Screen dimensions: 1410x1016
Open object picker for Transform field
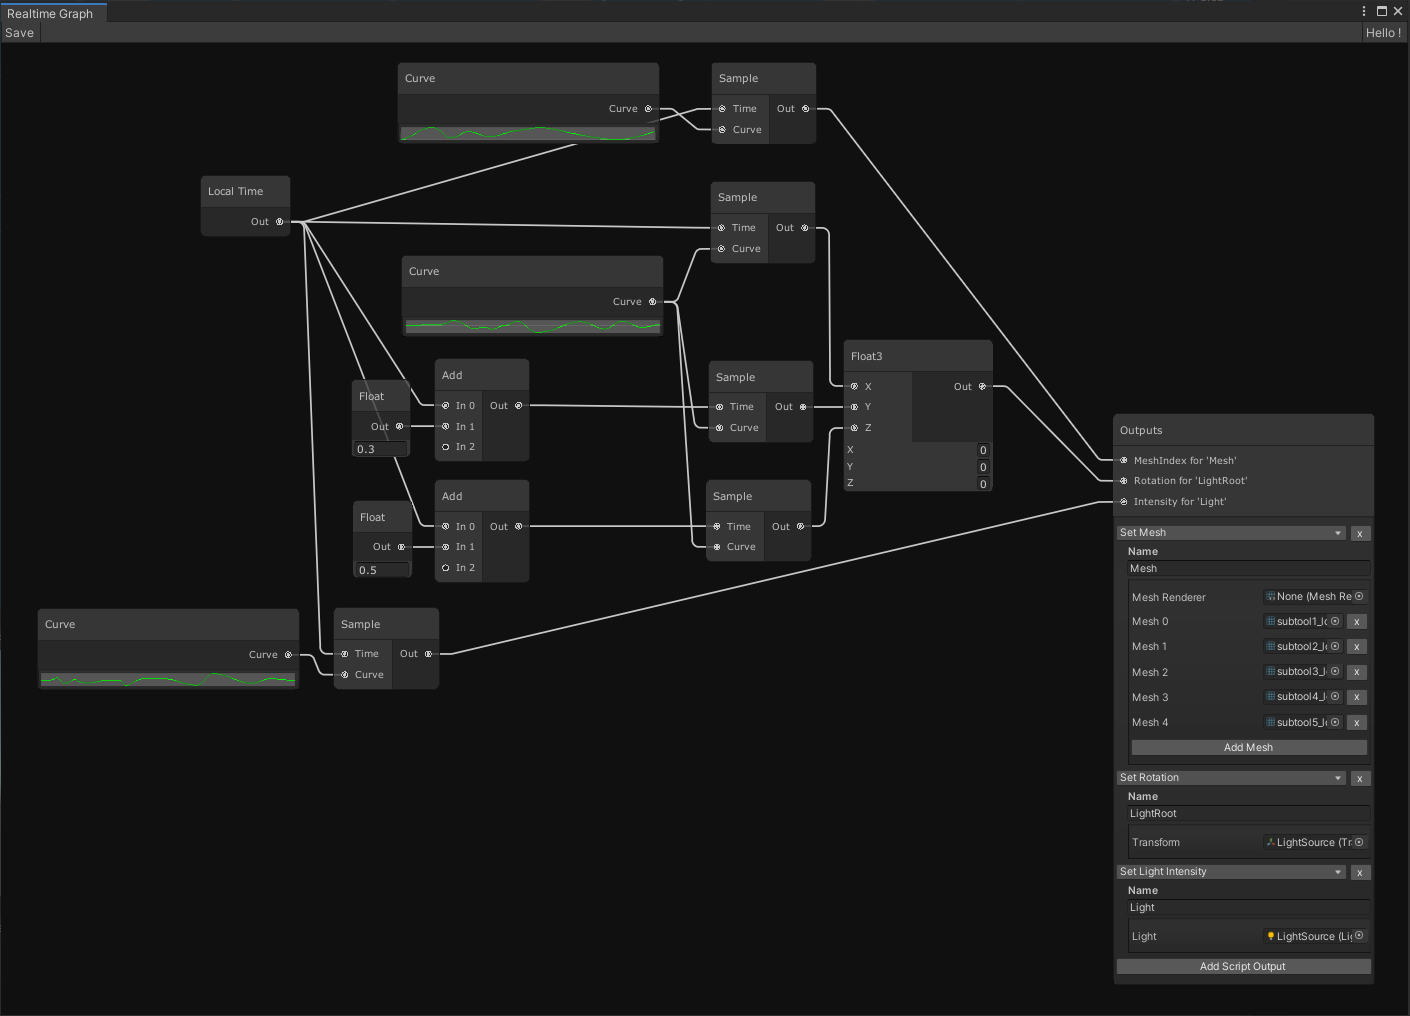1359,842
